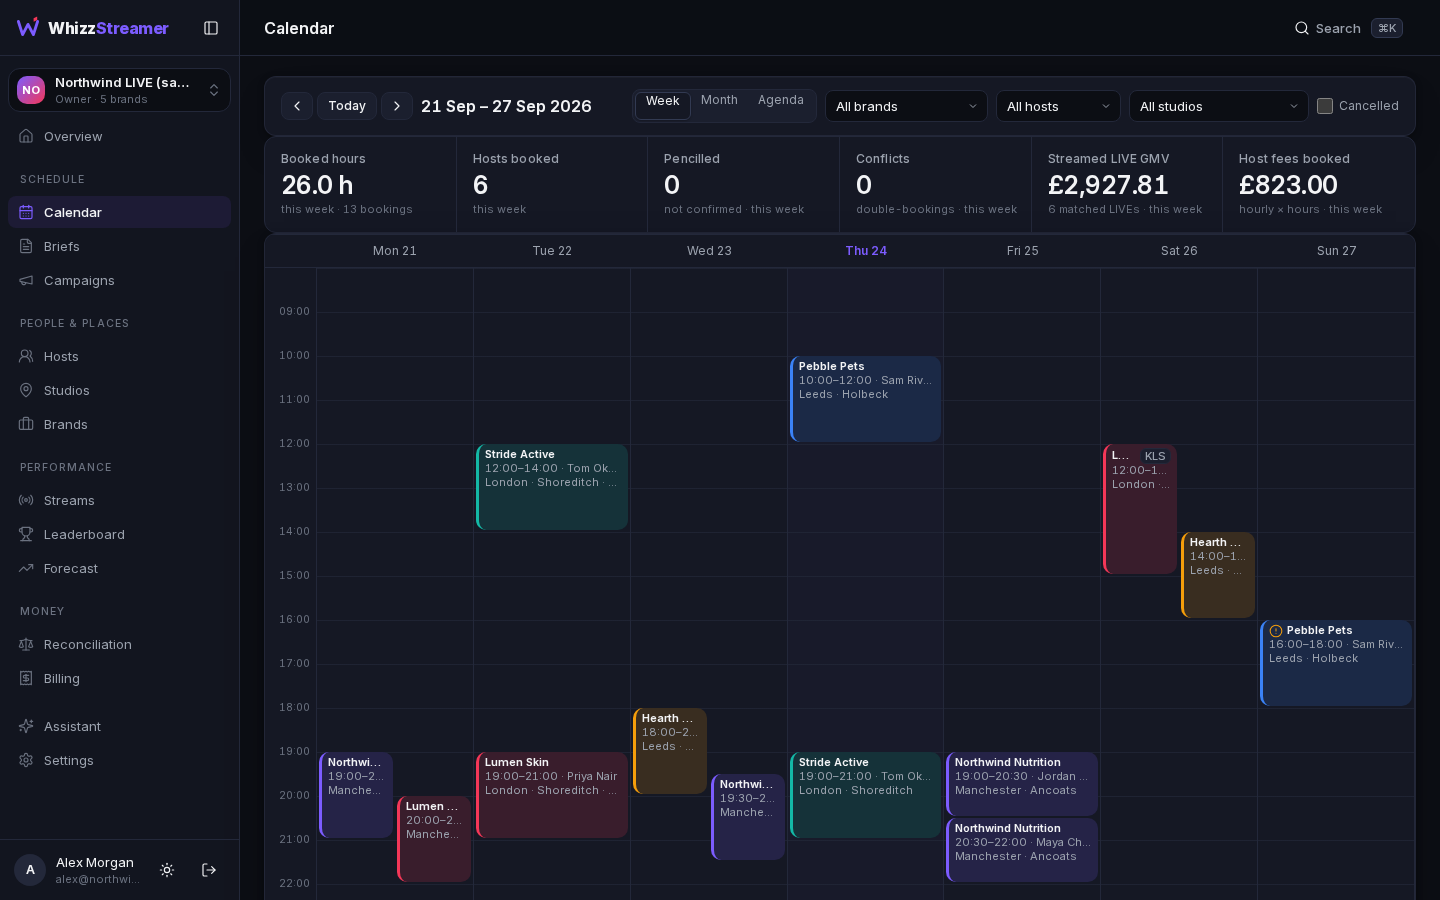Click warning icon on Sunday Pebble Pets
The width and height of the screenshot is (1440, 900).
pyautogui.click(x=1276, y=631)
